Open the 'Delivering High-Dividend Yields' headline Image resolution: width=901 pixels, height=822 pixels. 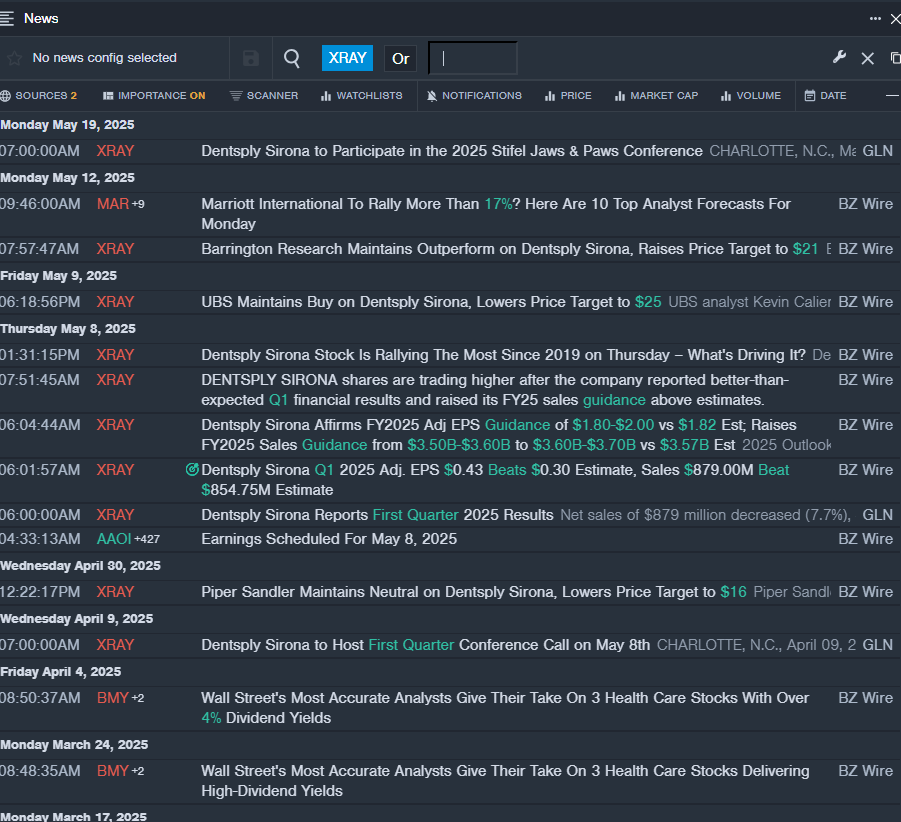pyautogui.click(x=505, y=781)
